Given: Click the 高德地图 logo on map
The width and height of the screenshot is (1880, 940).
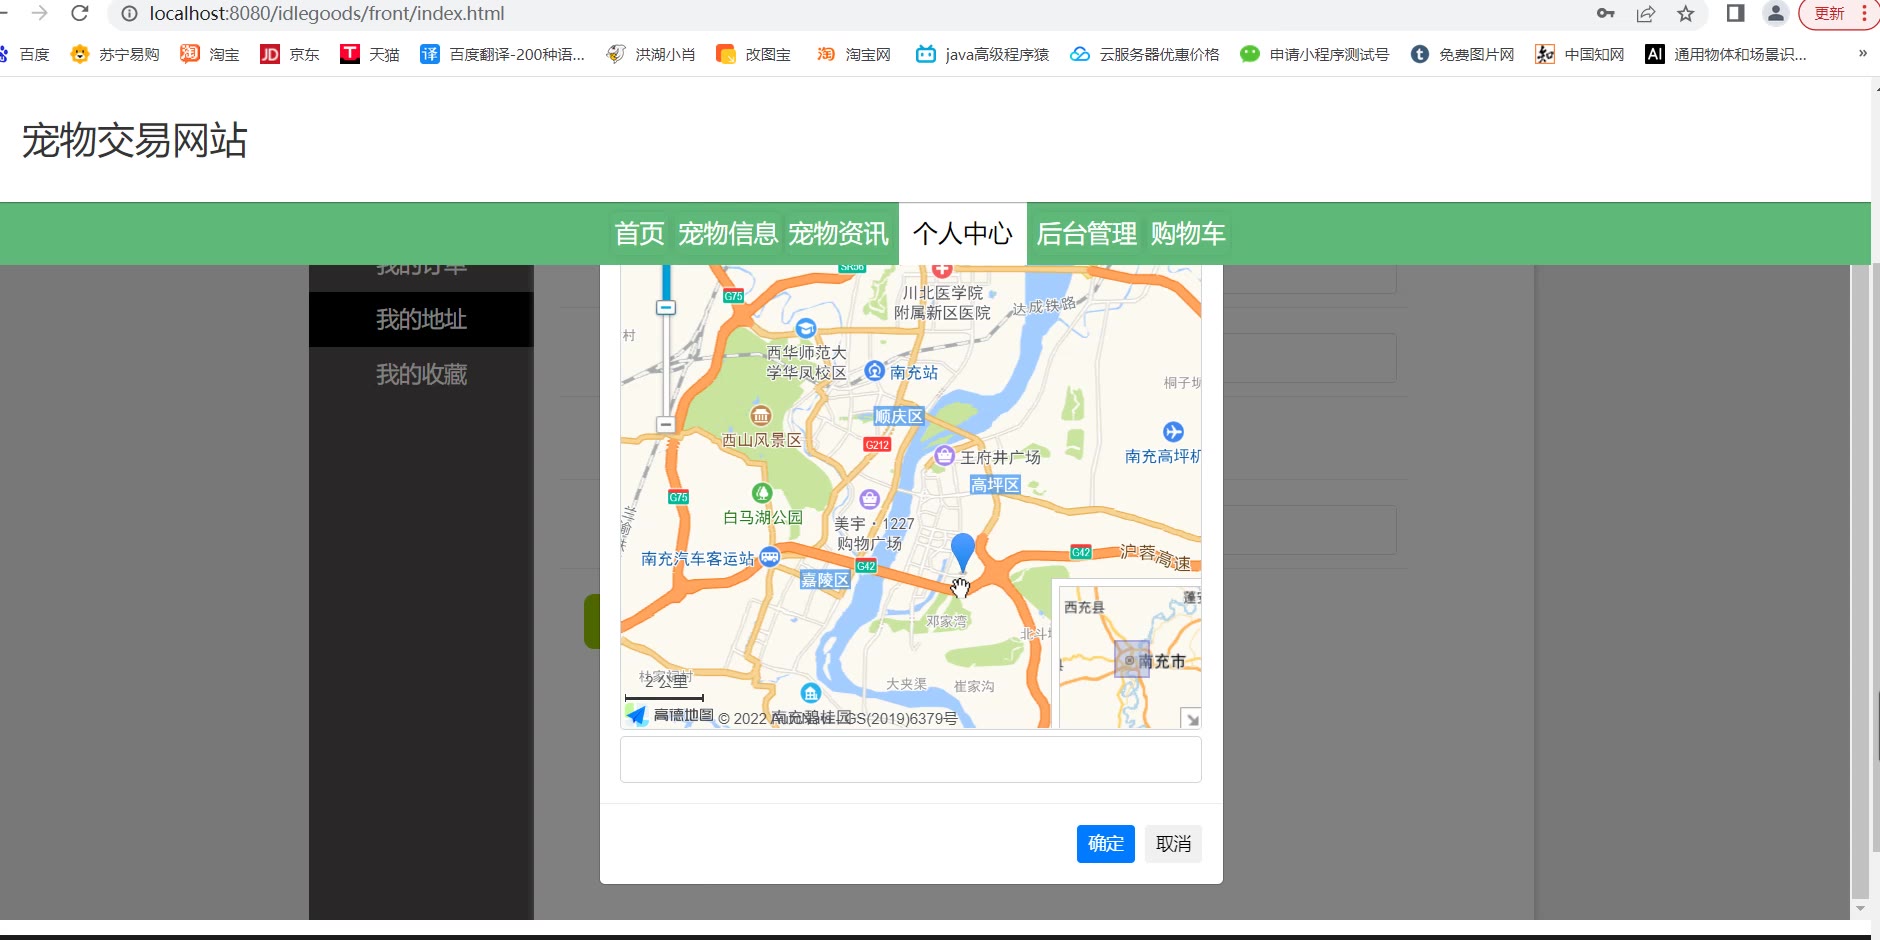Looking at the screenshot, I should click(670, 715).
